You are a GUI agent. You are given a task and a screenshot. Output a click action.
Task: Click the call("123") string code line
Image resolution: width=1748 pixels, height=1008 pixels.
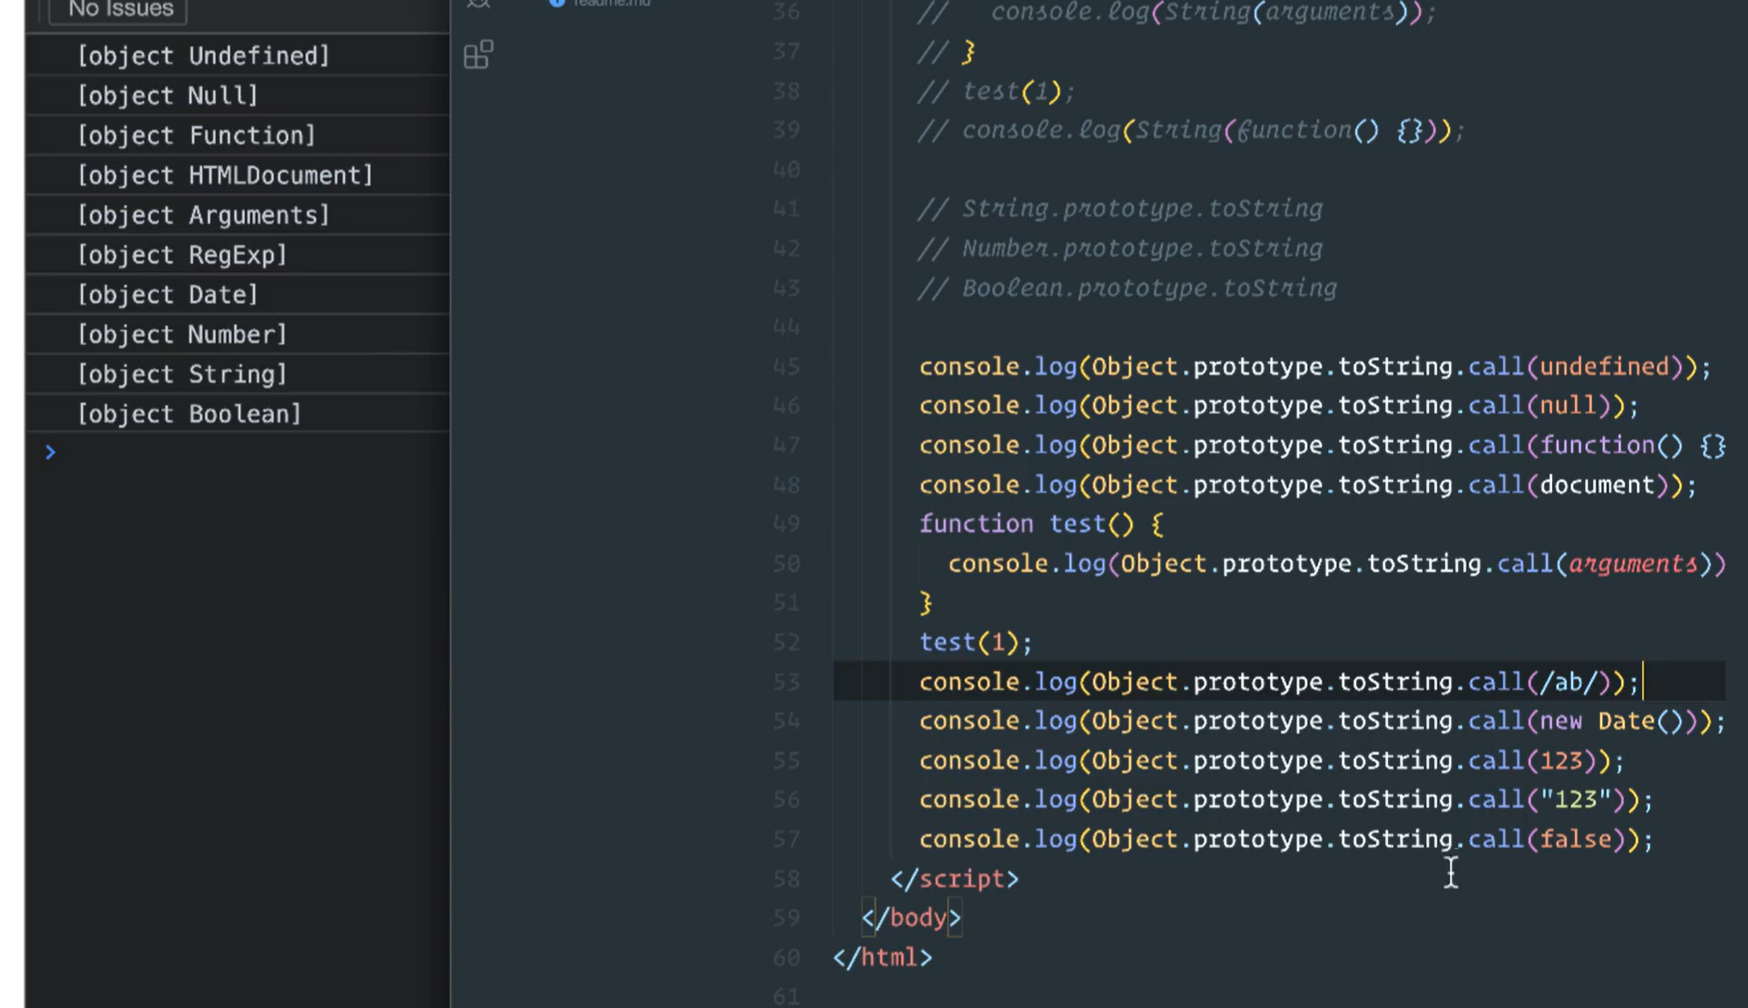coord(1286,800)
